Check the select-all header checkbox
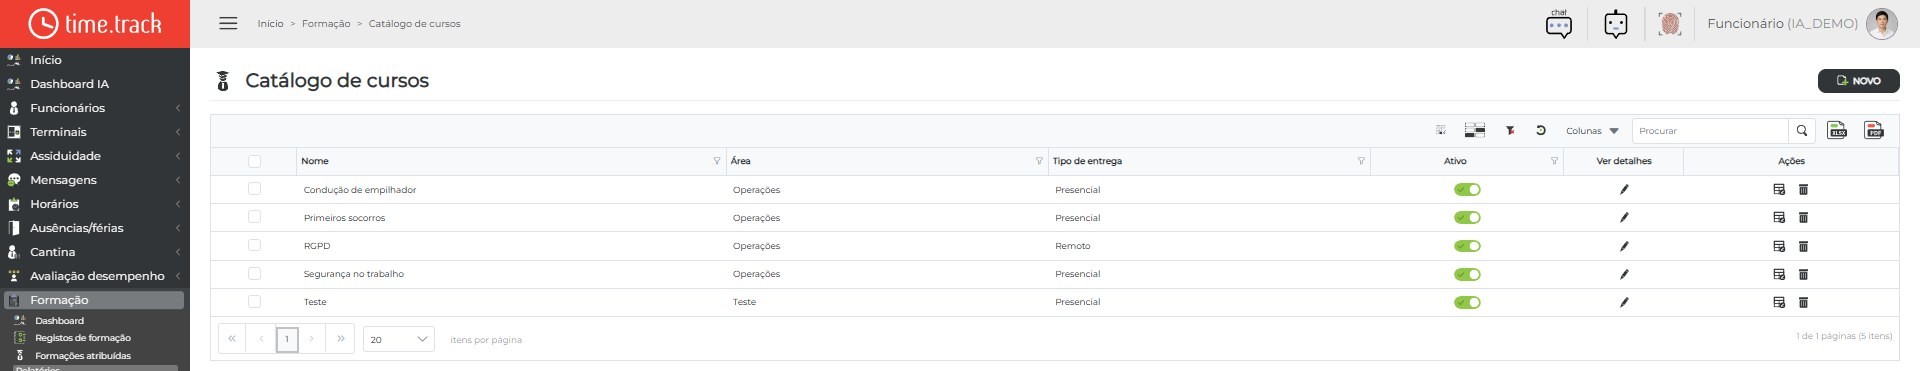The image size is (1920, 371). point(254,161)
